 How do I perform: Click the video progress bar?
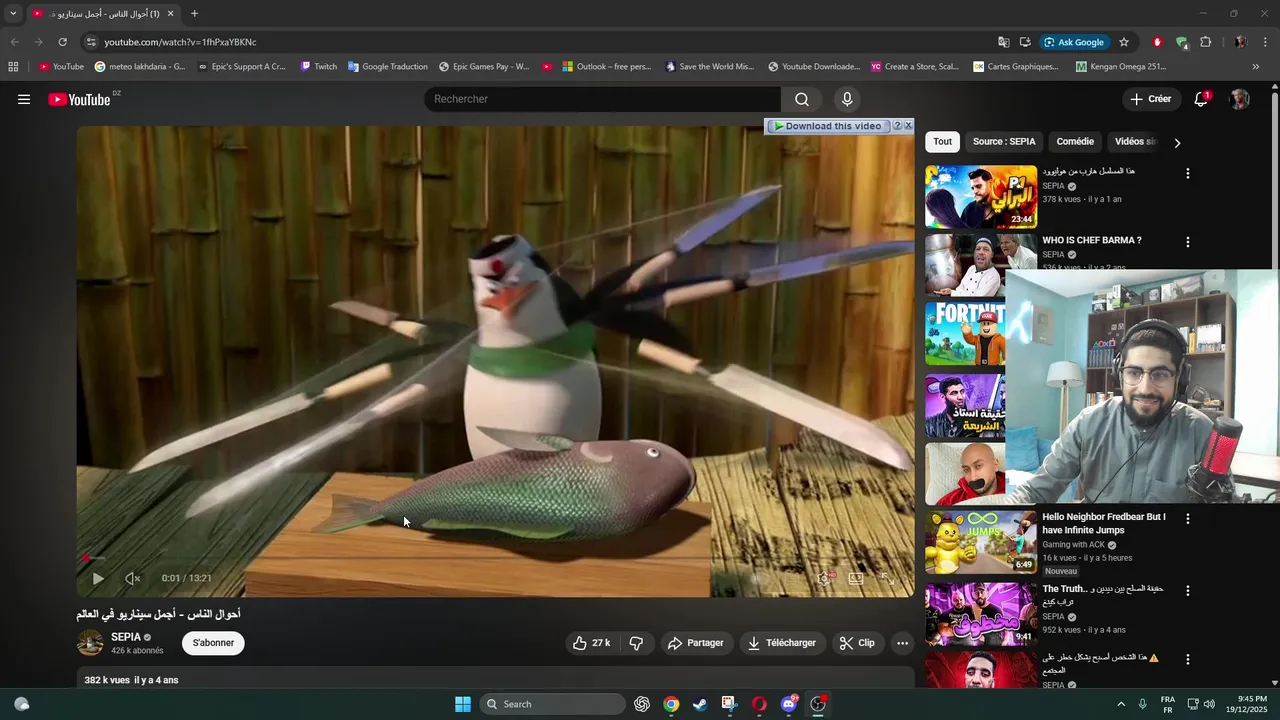[x=495, y=559]
